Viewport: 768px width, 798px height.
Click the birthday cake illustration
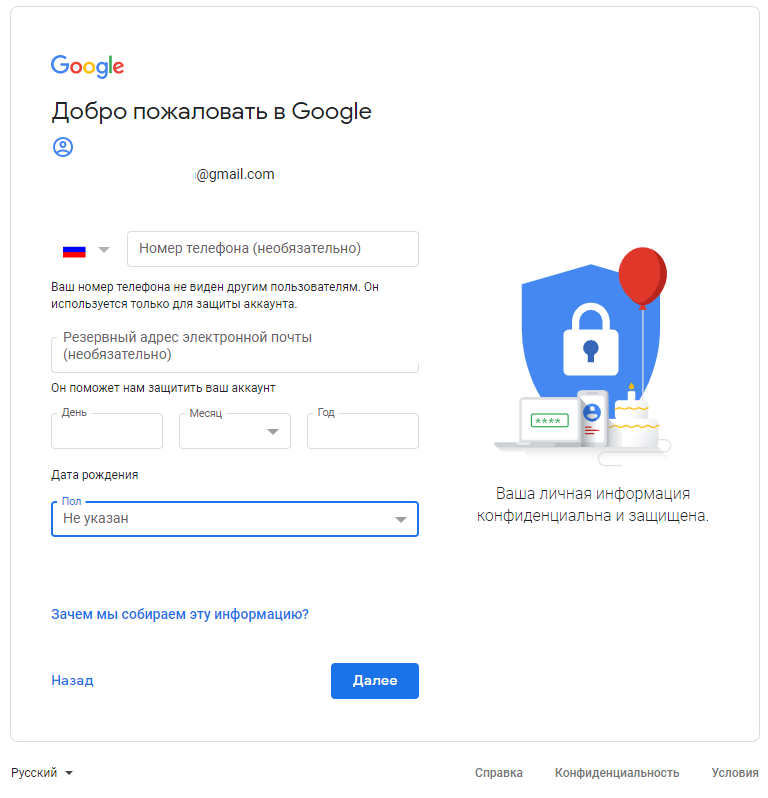pos(633,422)
